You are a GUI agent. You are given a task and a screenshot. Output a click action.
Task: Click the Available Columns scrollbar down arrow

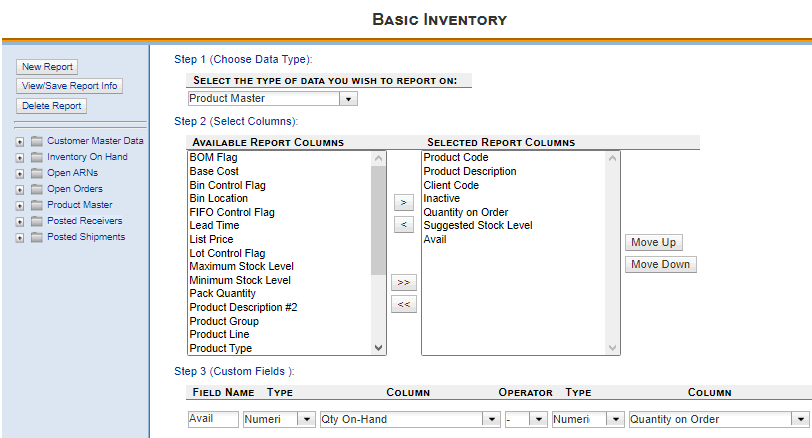coord(379,348)
